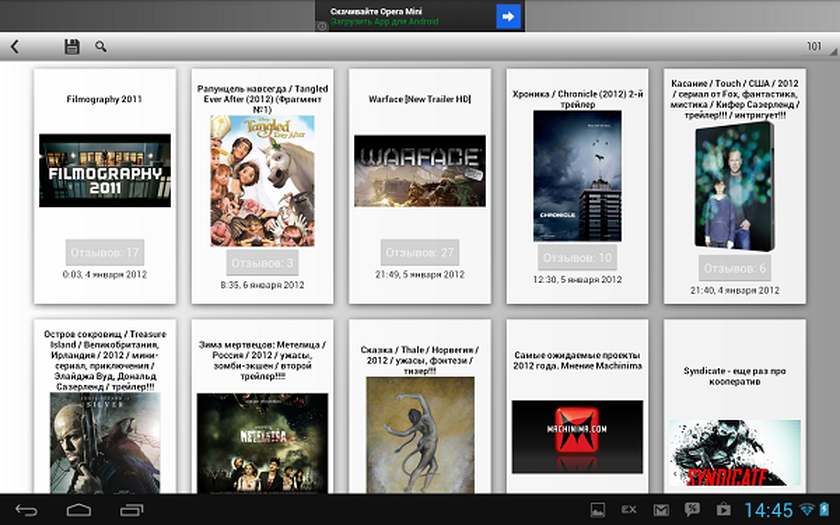Viewport: 840px width, 525px height.
Task: Open search with the magnifier icon
Action: pos(101,46)
